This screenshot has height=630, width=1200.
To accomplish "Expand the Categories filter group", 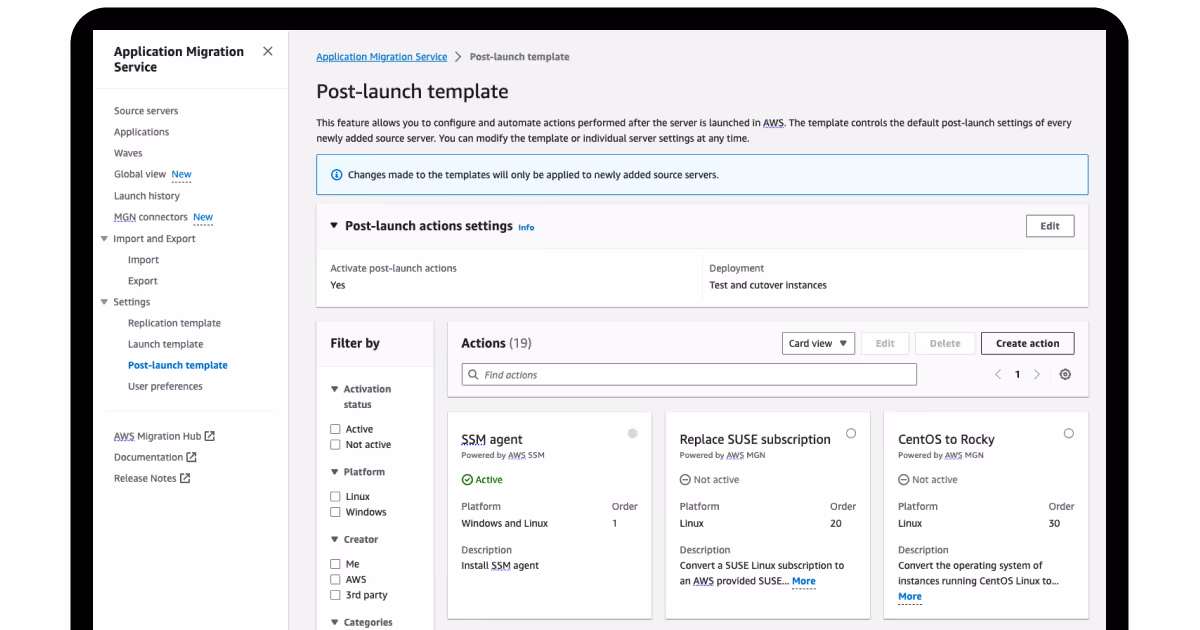I will click(335, 621).
